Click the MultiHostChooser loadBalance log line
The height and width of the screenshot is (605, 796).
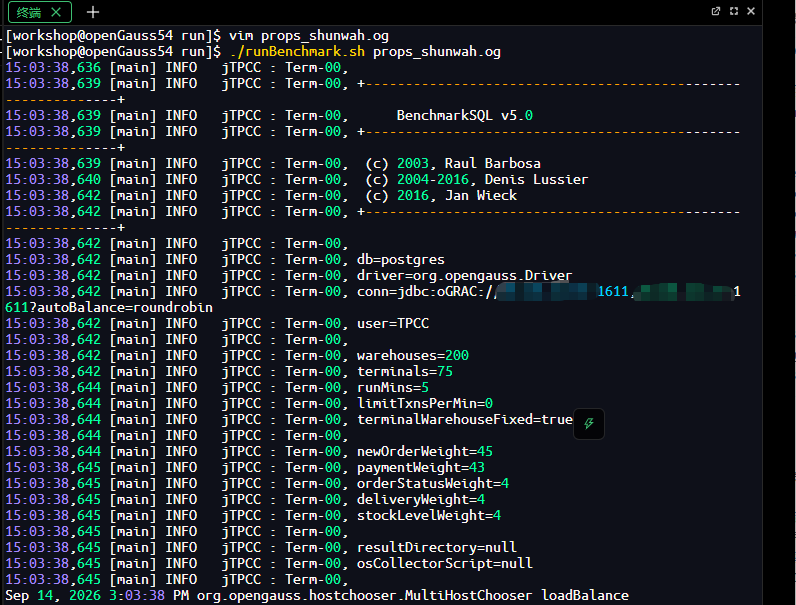(x=317, y=596)
